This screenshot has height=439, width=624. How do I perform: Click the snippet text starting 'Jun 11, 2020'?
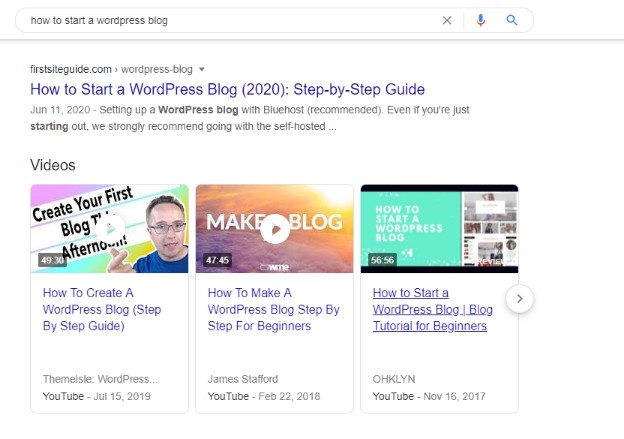(x=250, y=118)
